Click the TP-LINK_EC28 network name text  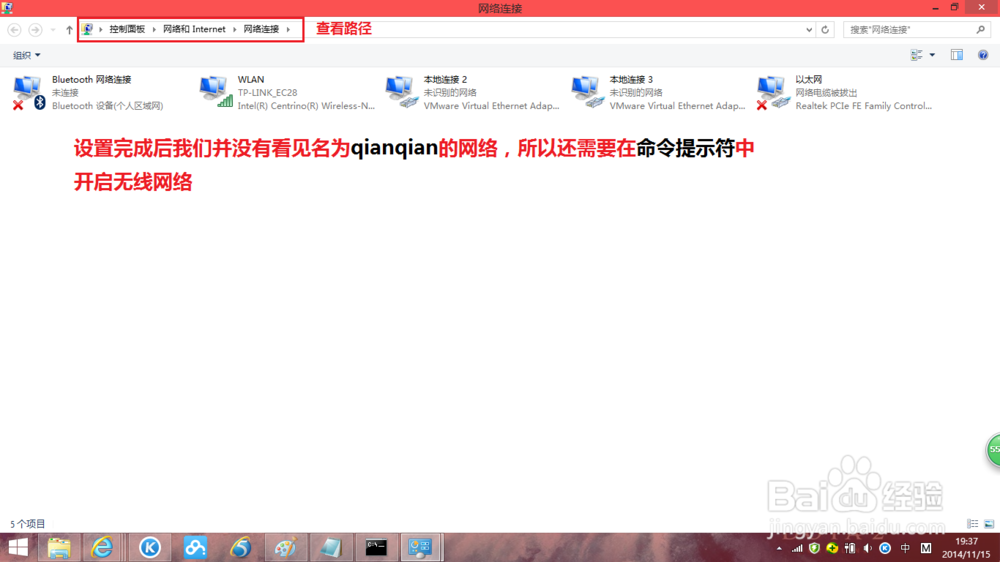[x=267, y=92]
